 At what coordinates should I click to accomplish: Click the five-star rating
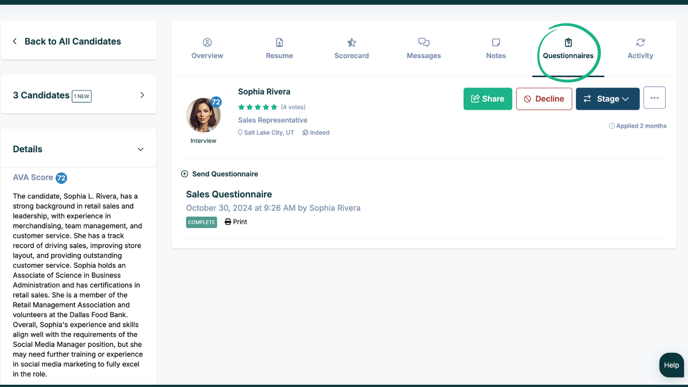click(258, 107)
